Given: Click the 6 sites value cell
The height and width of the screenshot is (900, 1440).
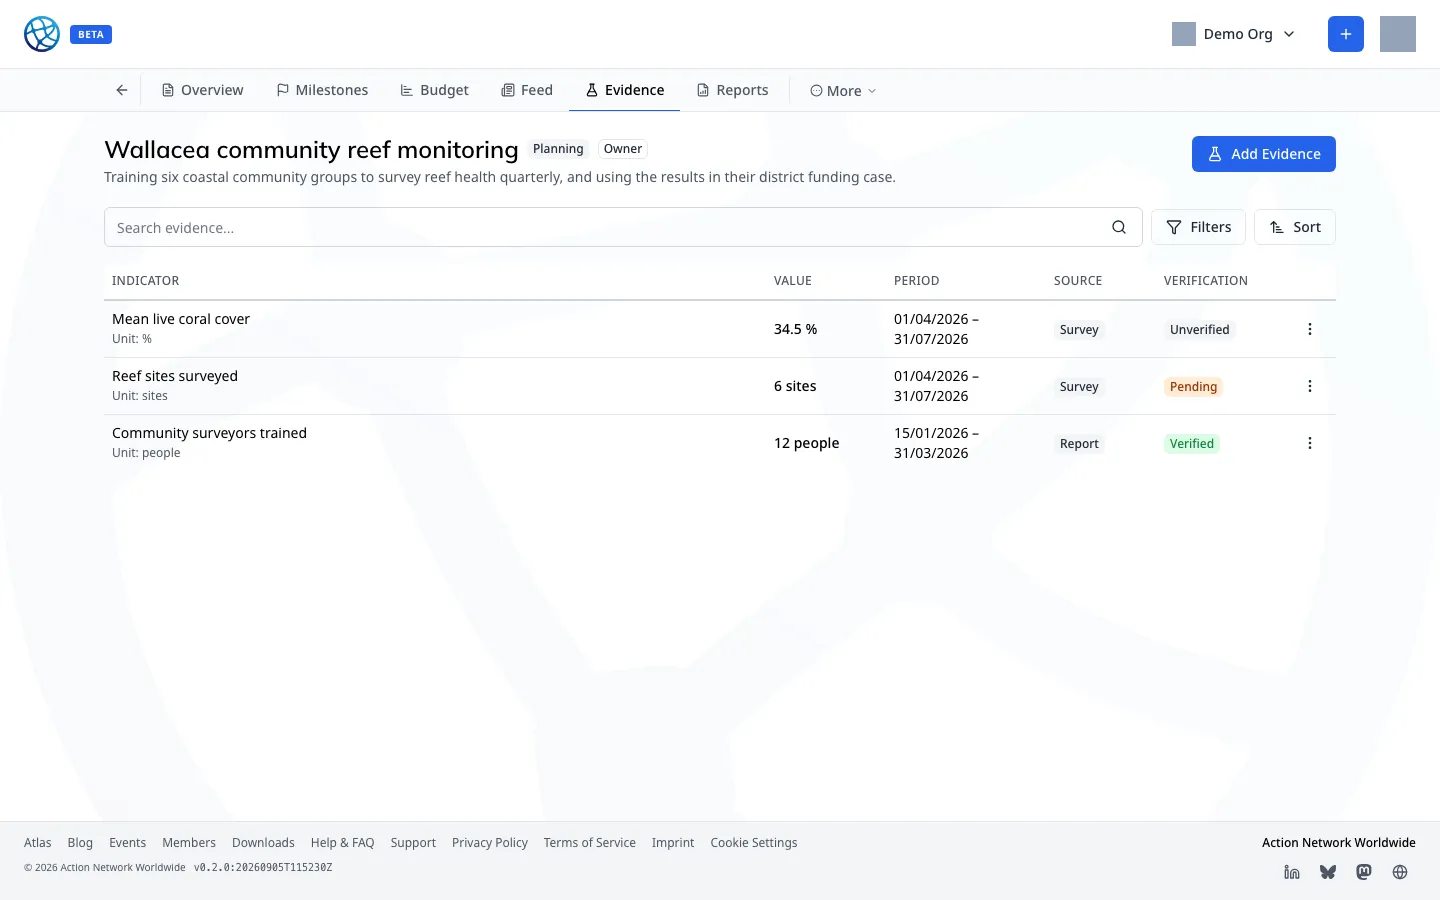Looking at the screenshot, I should click(795, 386).
